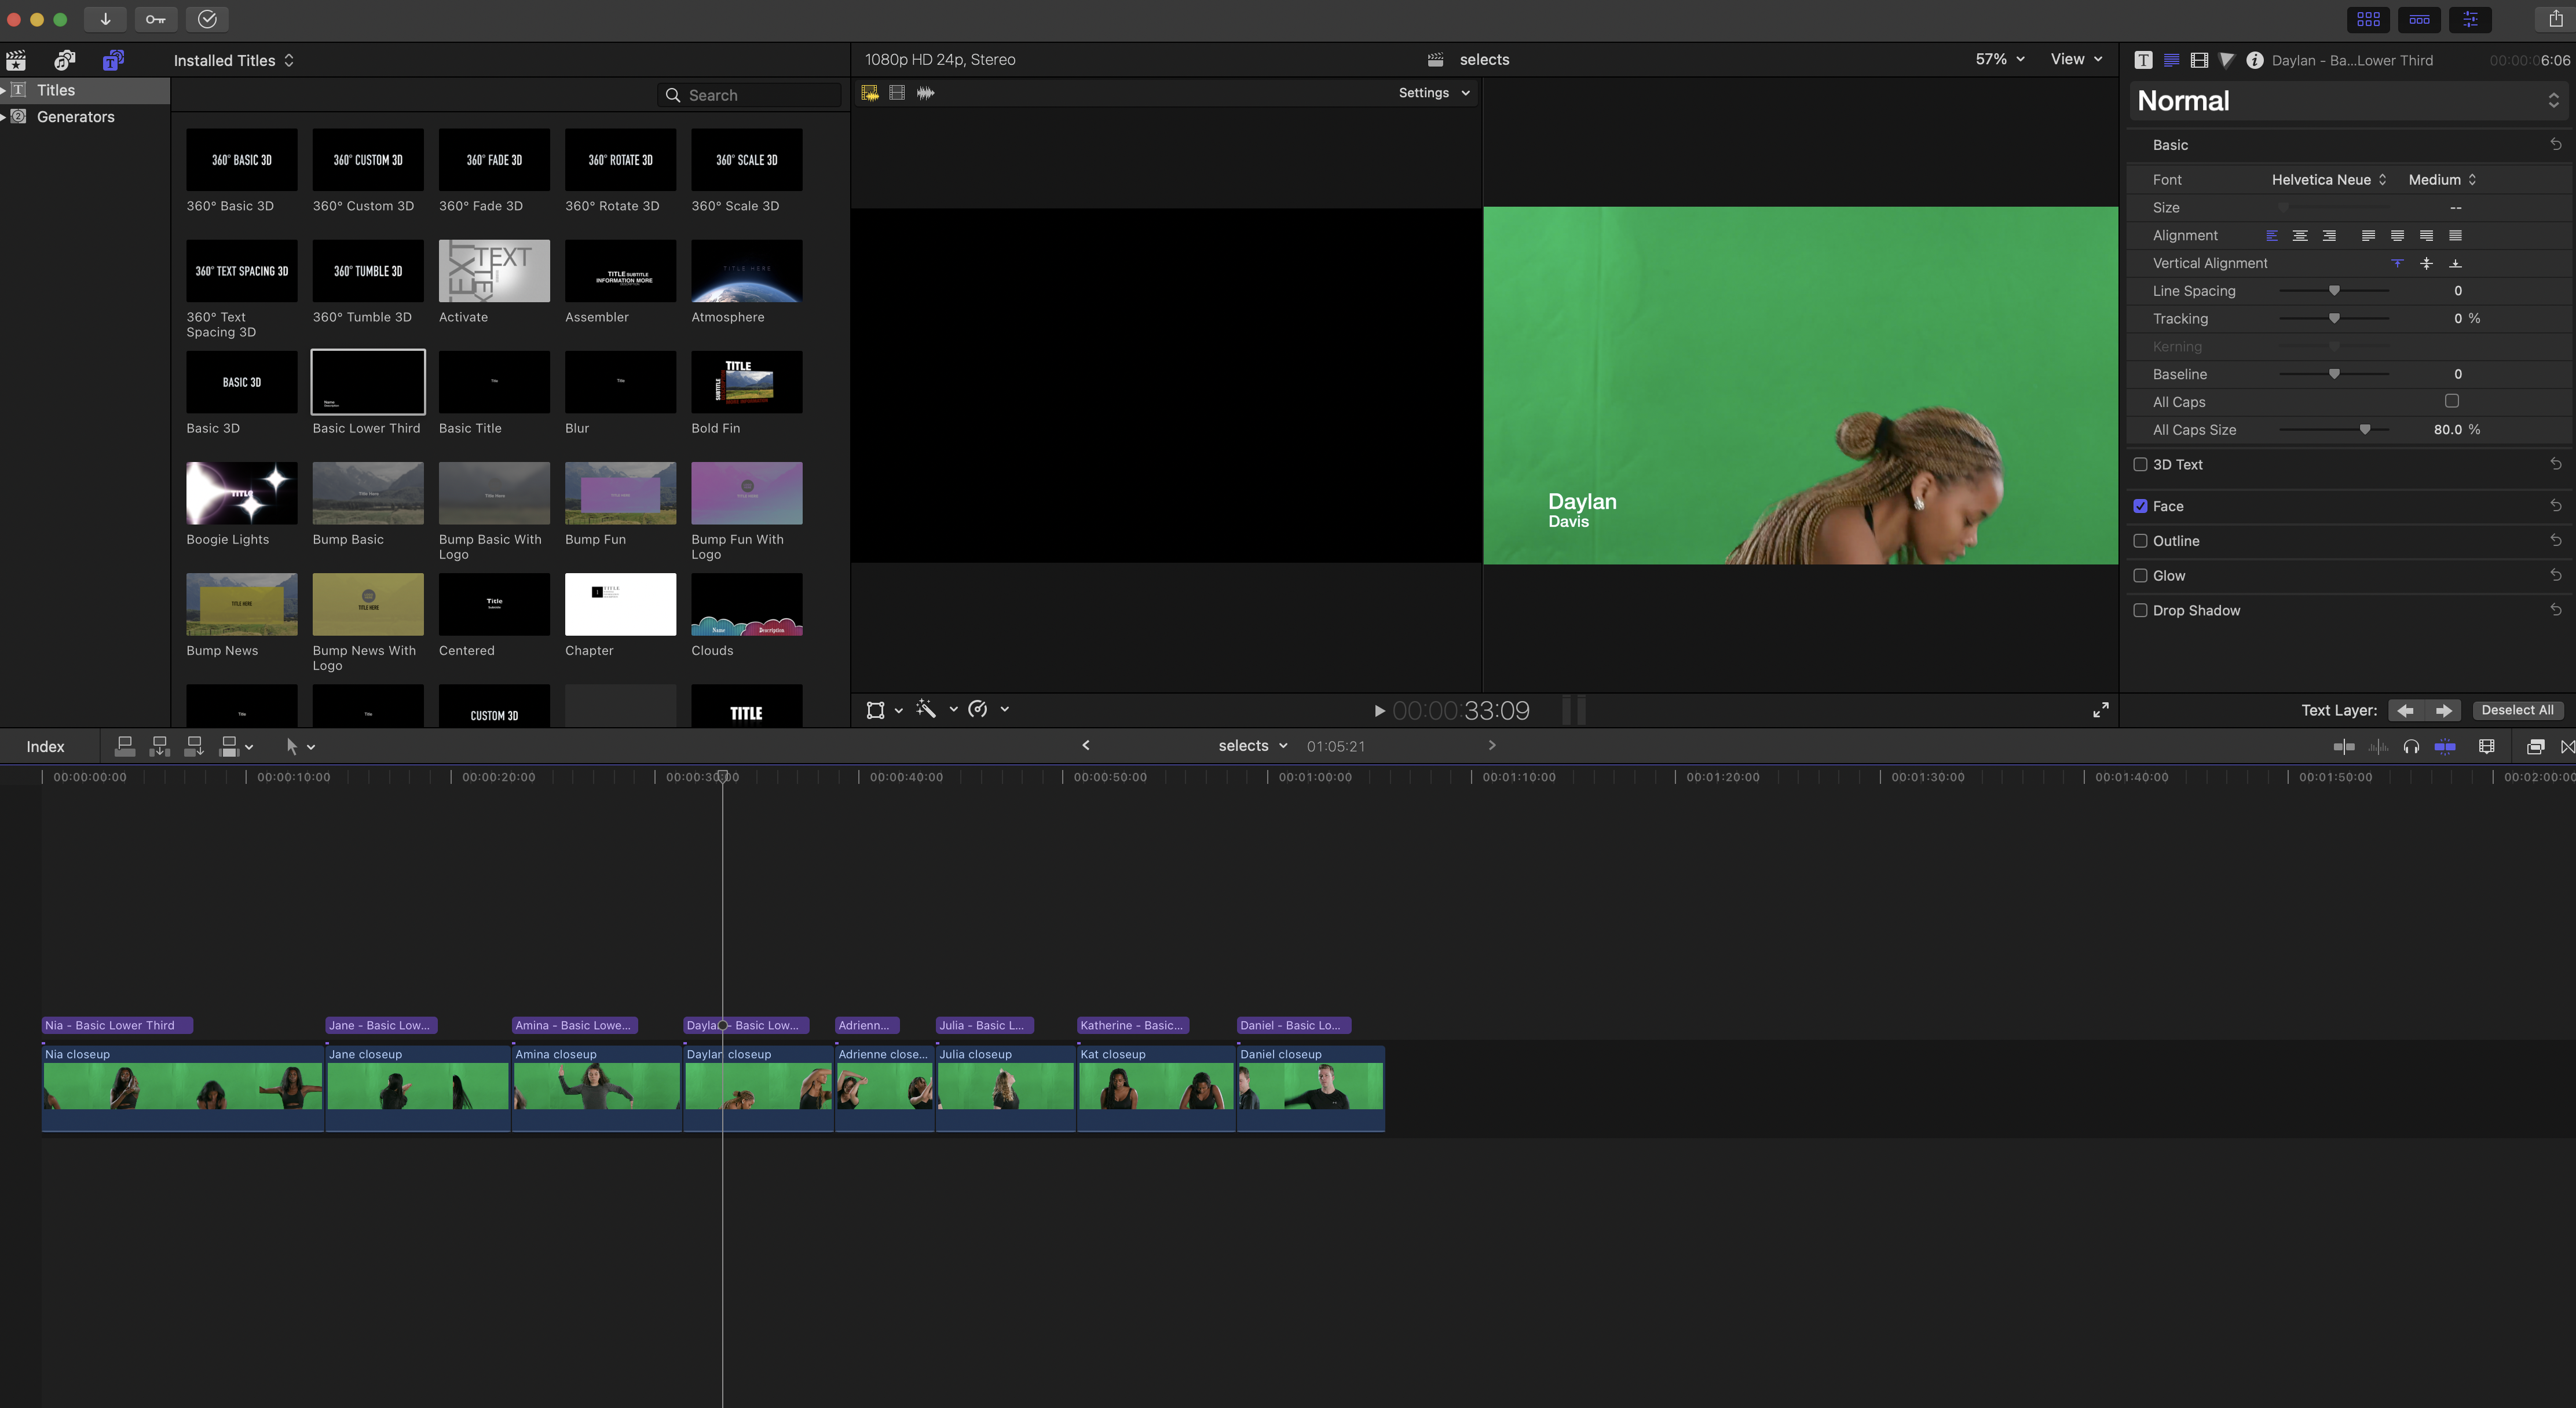Screen dimensions: 2576x1408
Task: Open the Keyword Editor key icon
Action: click(x=156, y=19)
